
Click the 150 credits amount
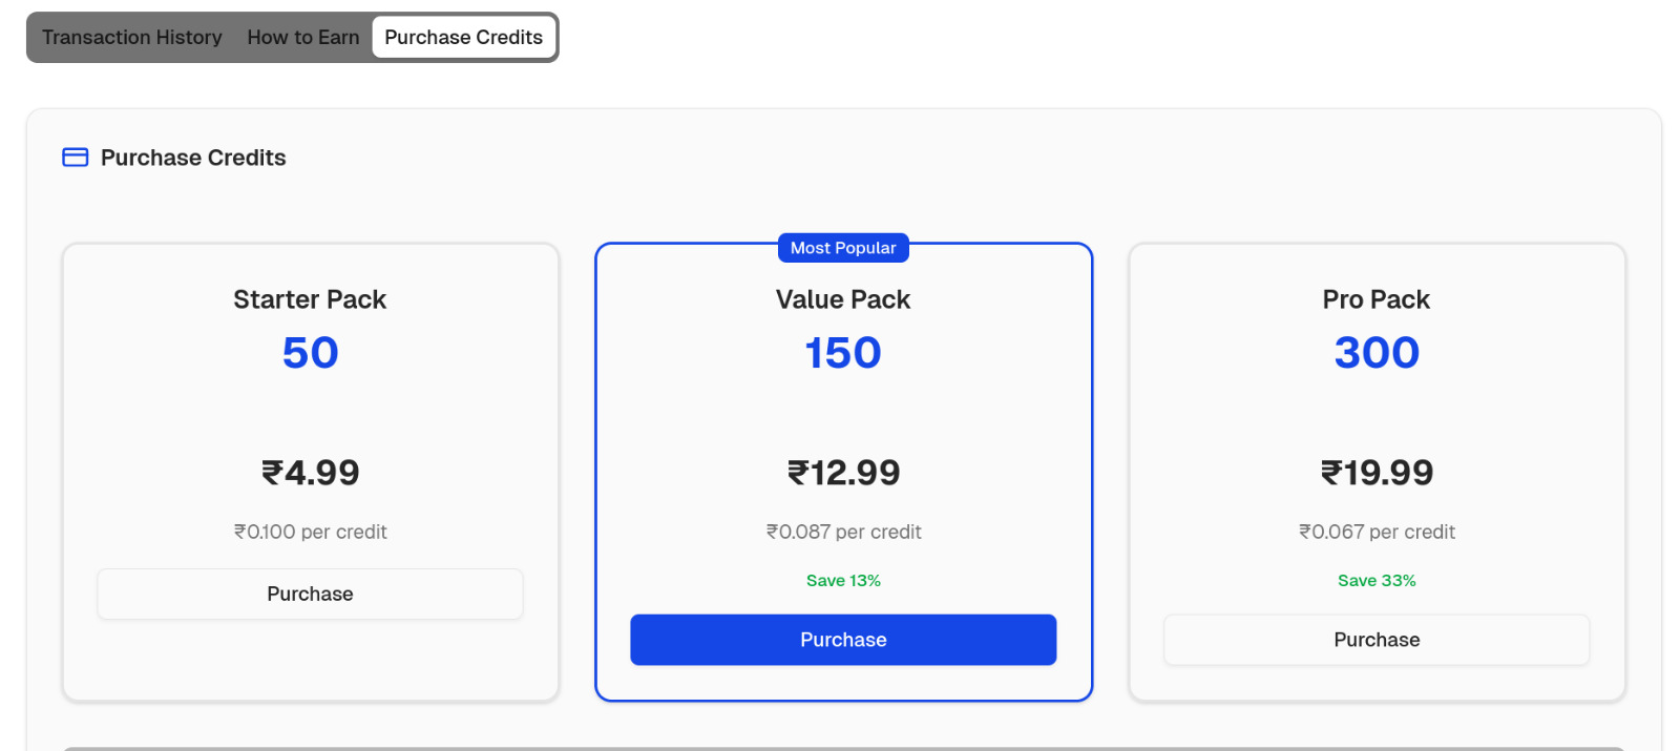pos(843,353)
